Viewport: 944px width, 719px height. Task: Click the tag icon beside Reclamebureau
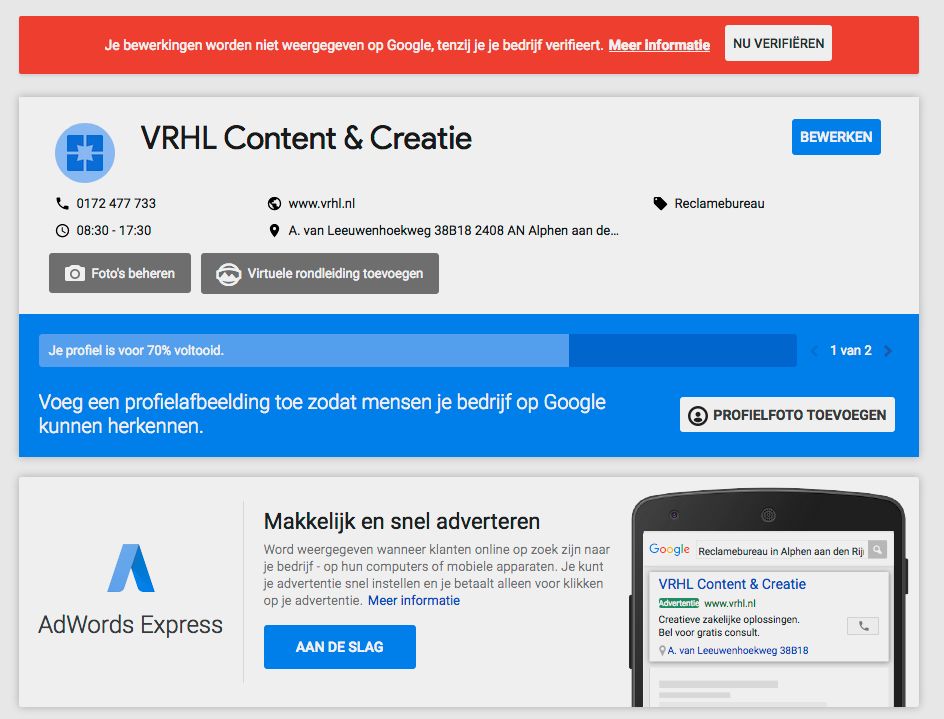coord(660,203)
